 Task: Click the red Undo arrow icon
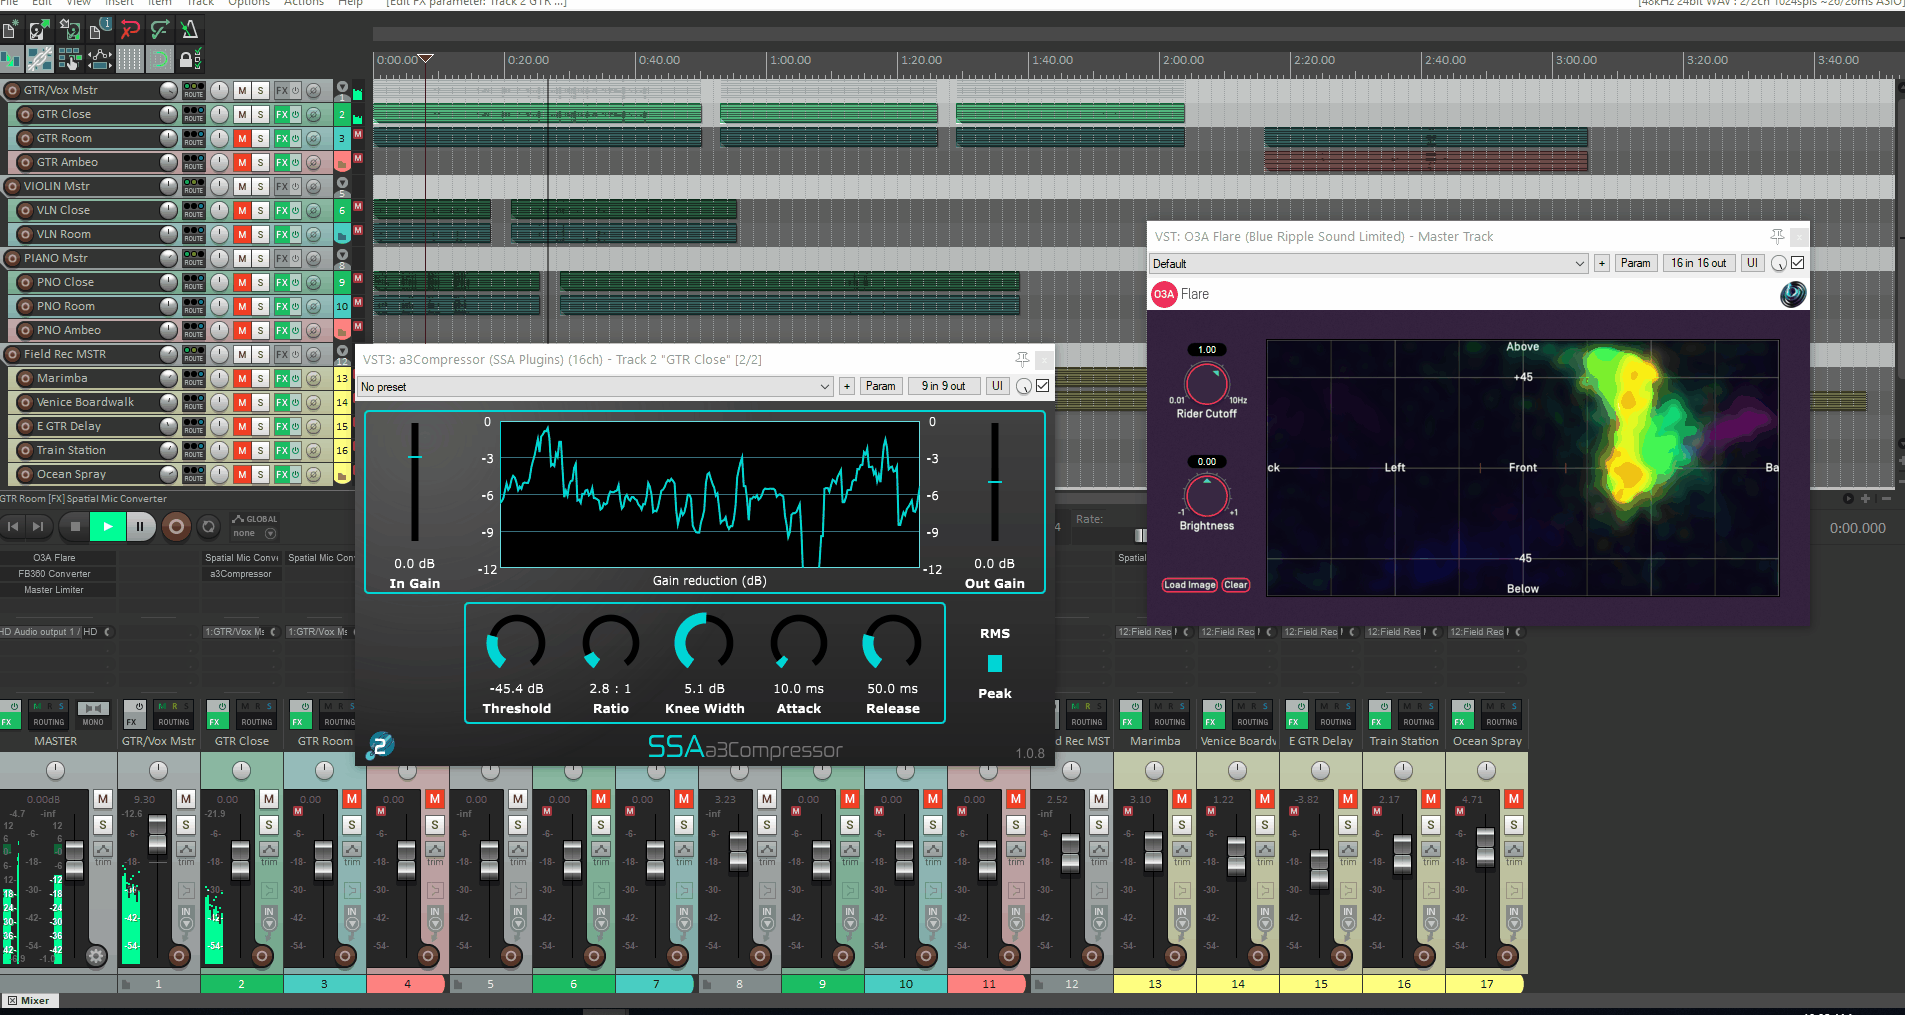click(130, 30)
